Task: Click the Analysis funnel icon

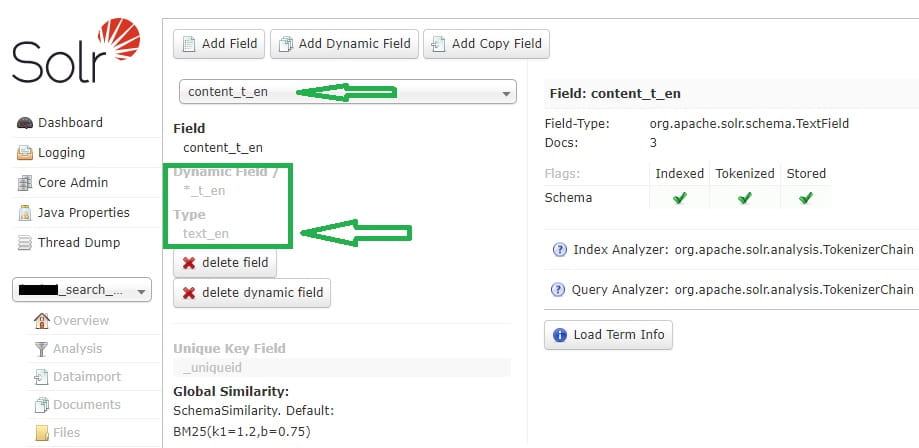Action: point(42,349)
